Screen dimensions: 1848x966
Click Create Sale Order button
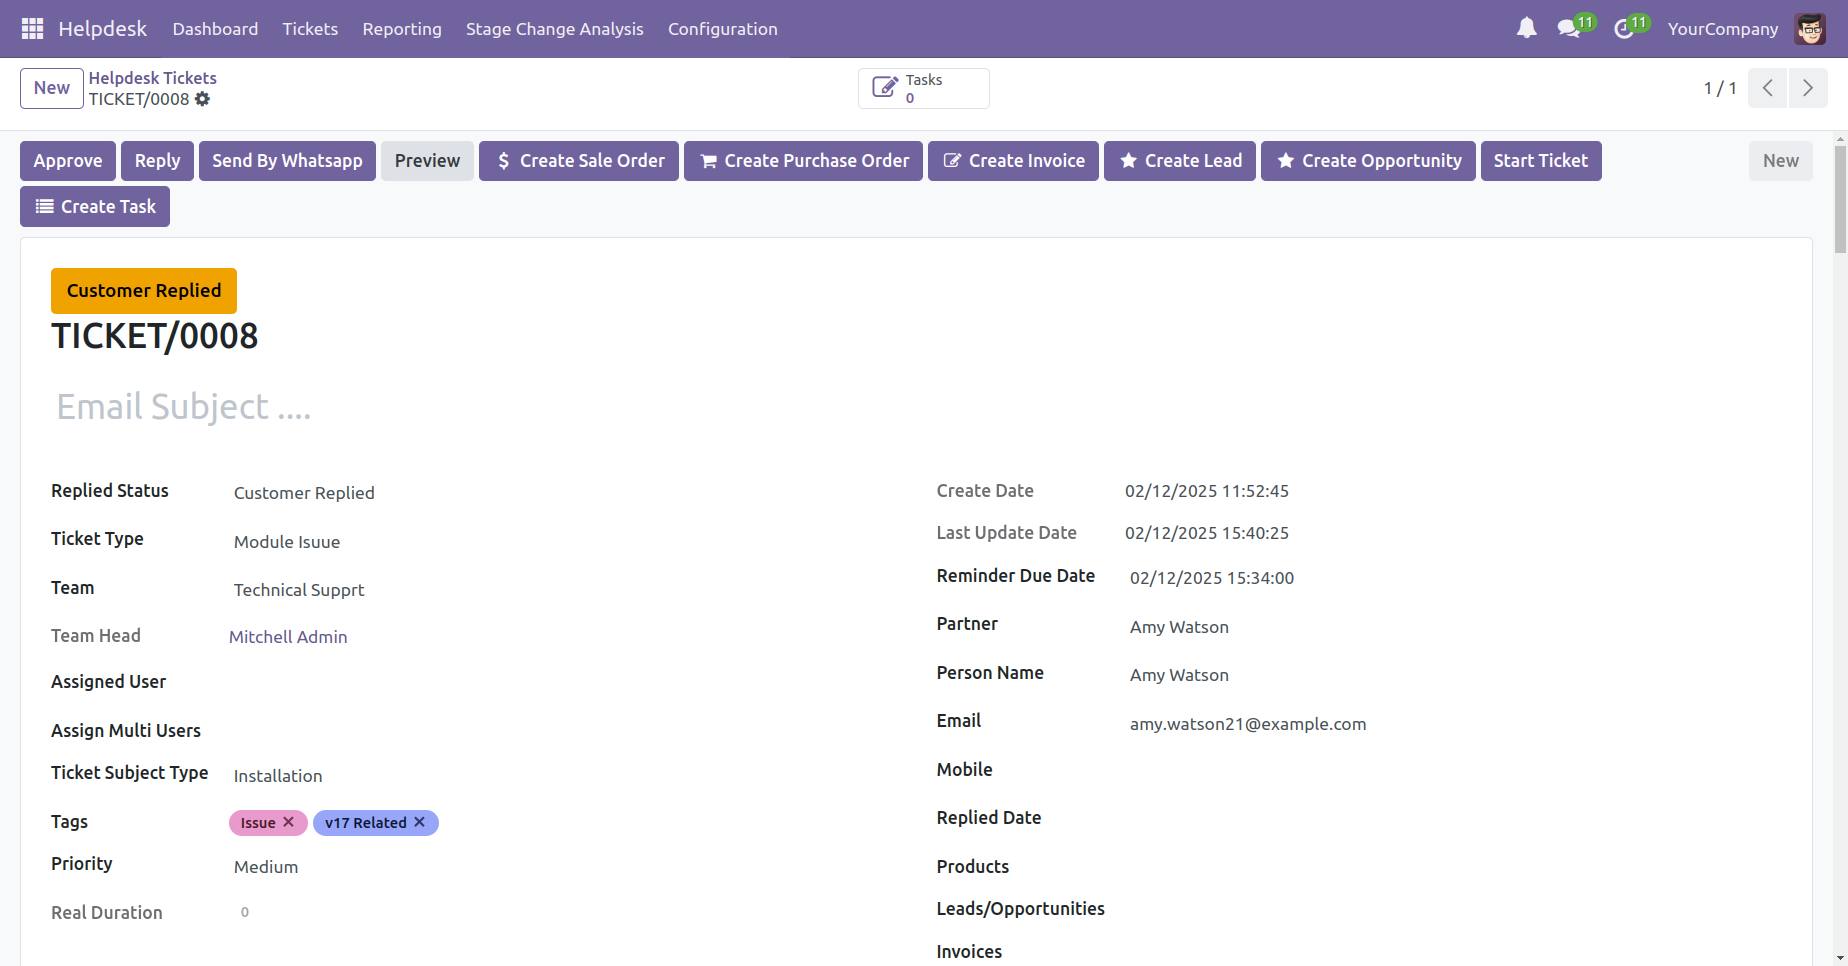coord(579,161)
